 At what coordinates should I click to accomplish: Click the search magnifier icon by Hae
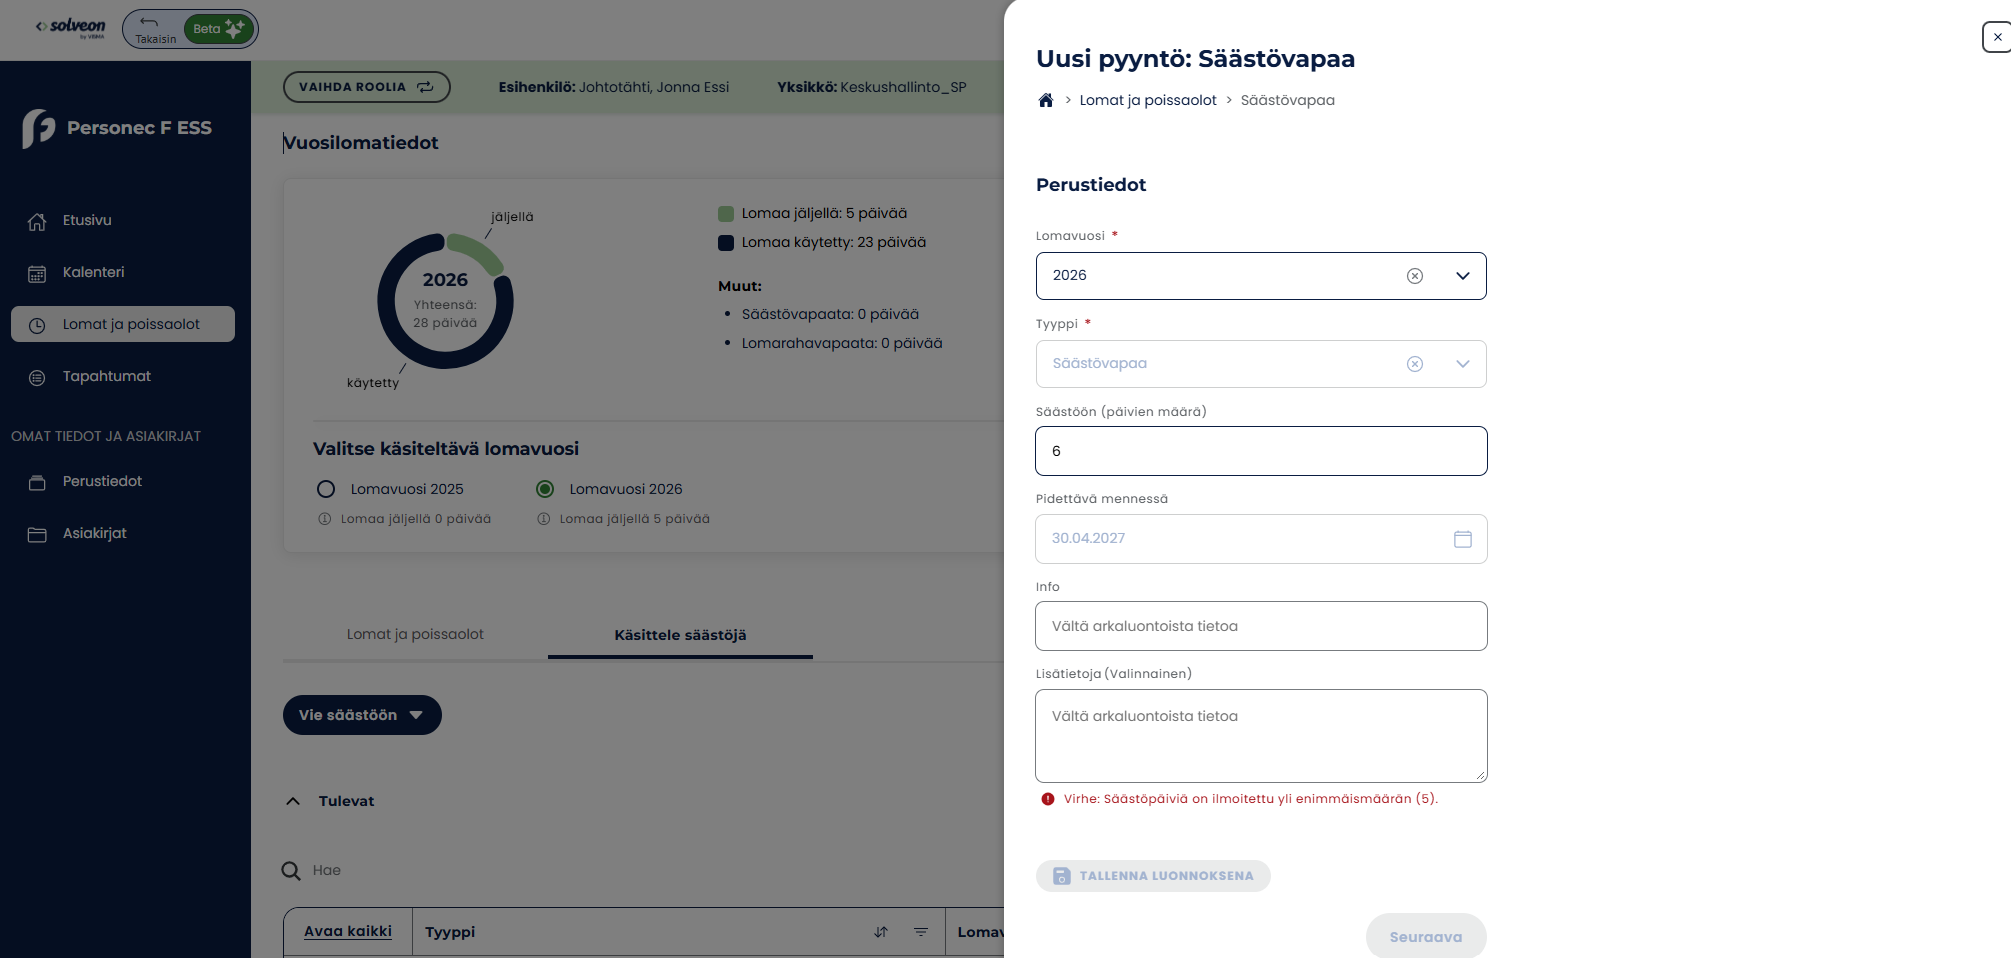(x=291, y=871)
